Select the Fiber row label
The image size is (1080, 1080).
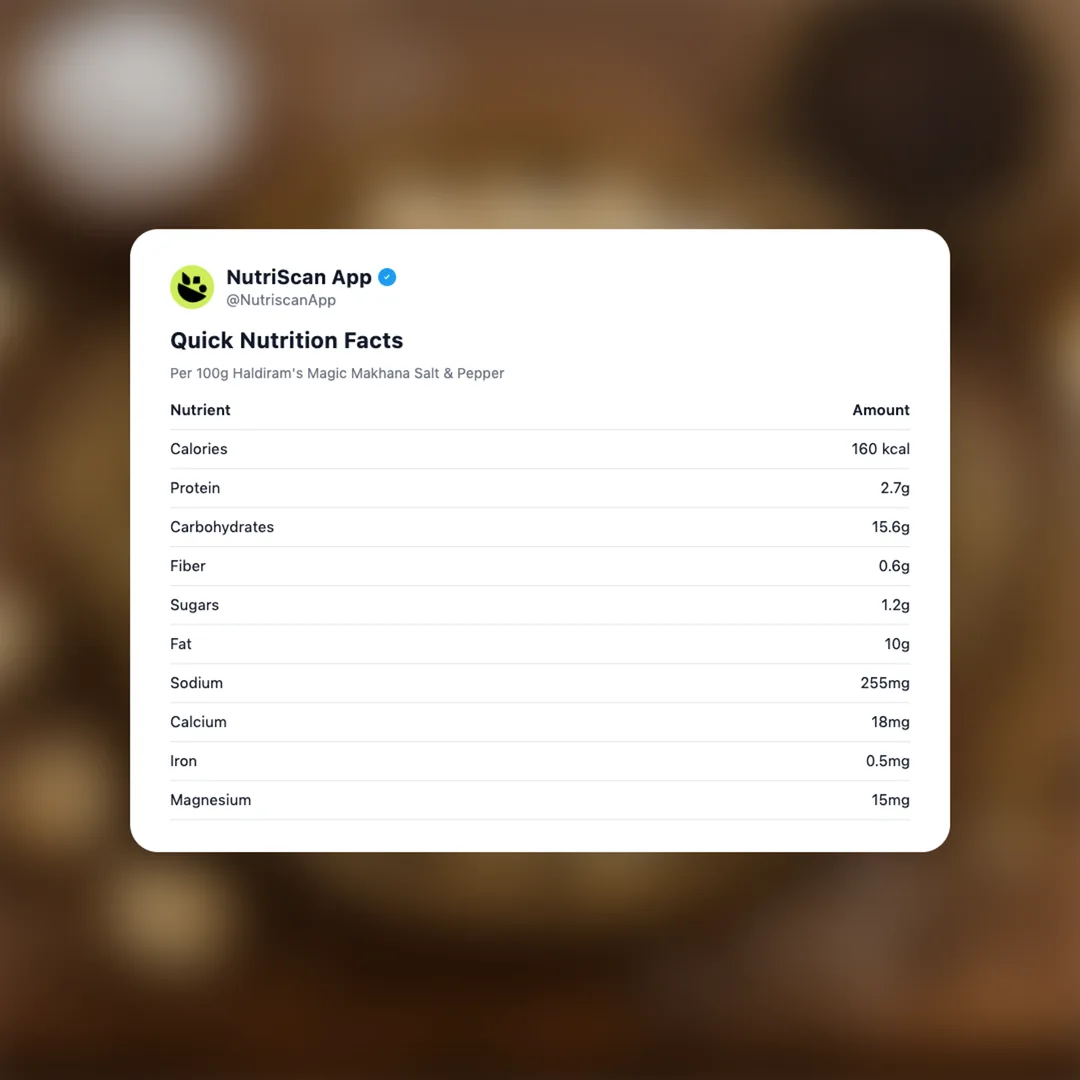tap(188, 566)
